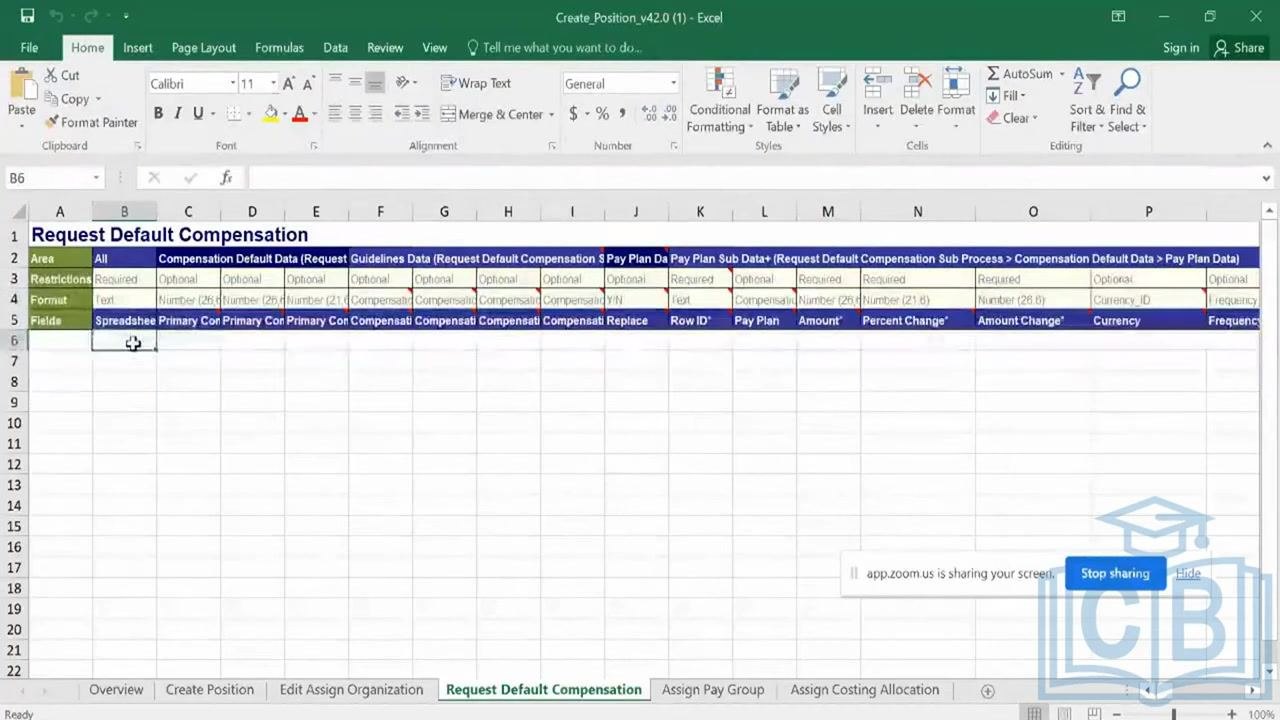Click AutoSum sigma
The image size is (1280, 720).
click(1020, 74)
